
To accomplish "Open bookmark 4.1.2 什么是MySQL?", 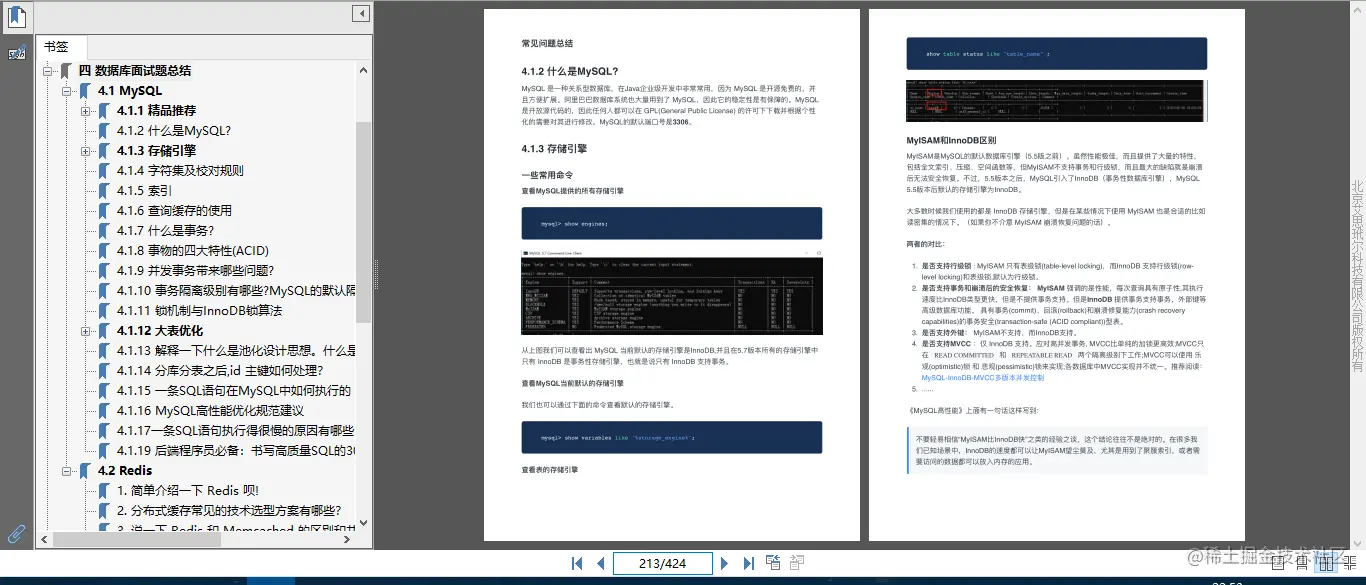I will click(x=174, y=131).
